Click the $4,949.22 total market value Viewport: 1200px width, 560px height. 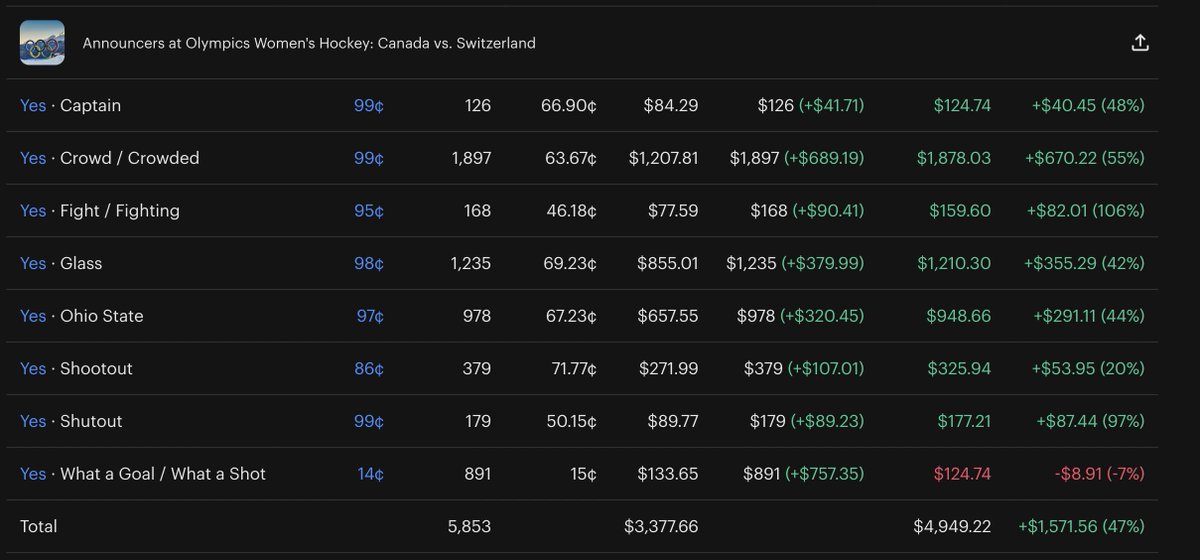[952, 526]
